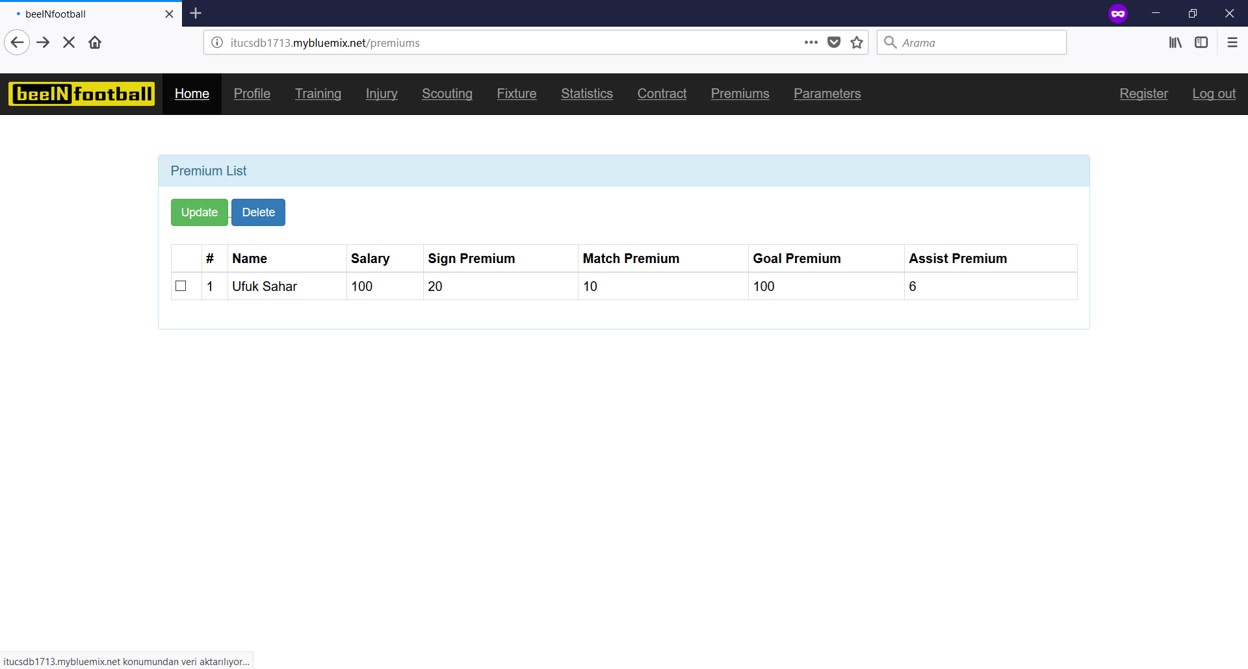The width and height of the screenshot is (1248, 669).
Task: Bookmark this page with the star icon
Action: [x=857, y=42]
